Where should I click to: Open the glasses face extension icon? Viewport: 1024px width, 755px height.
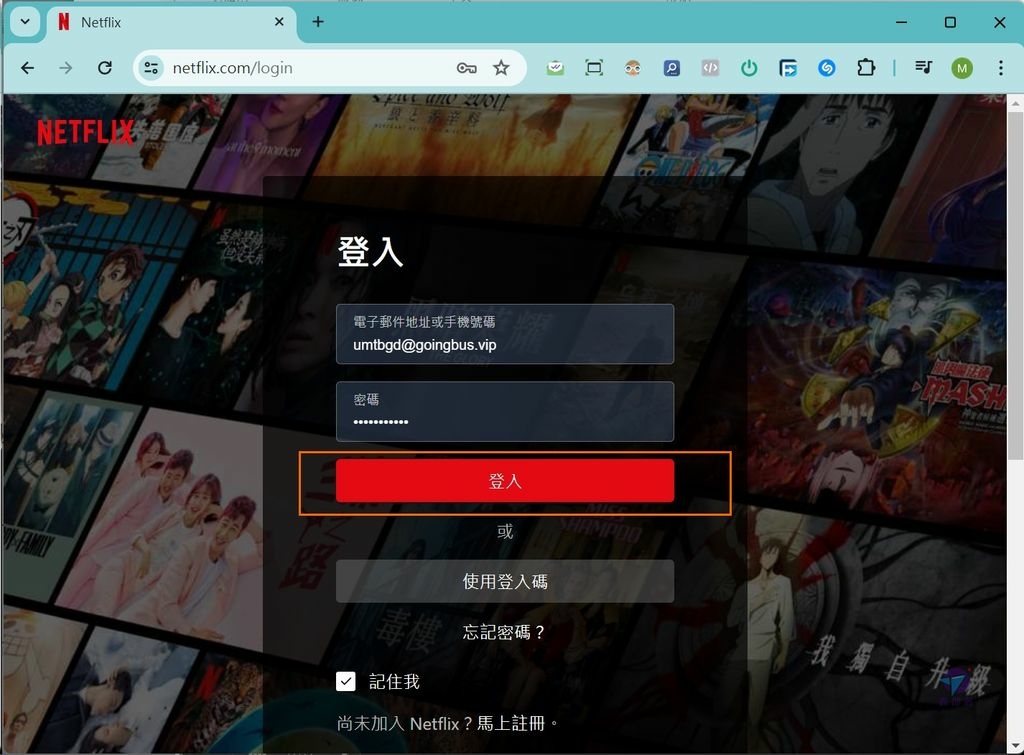[x=632, y=68]
